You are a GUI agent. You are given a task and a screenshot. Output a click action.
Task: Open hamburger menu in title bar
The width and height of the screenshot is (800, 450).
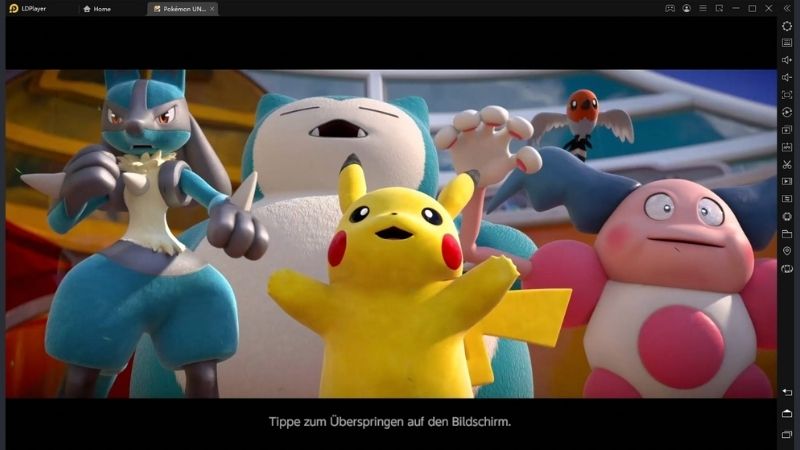(x=703, y=8)
